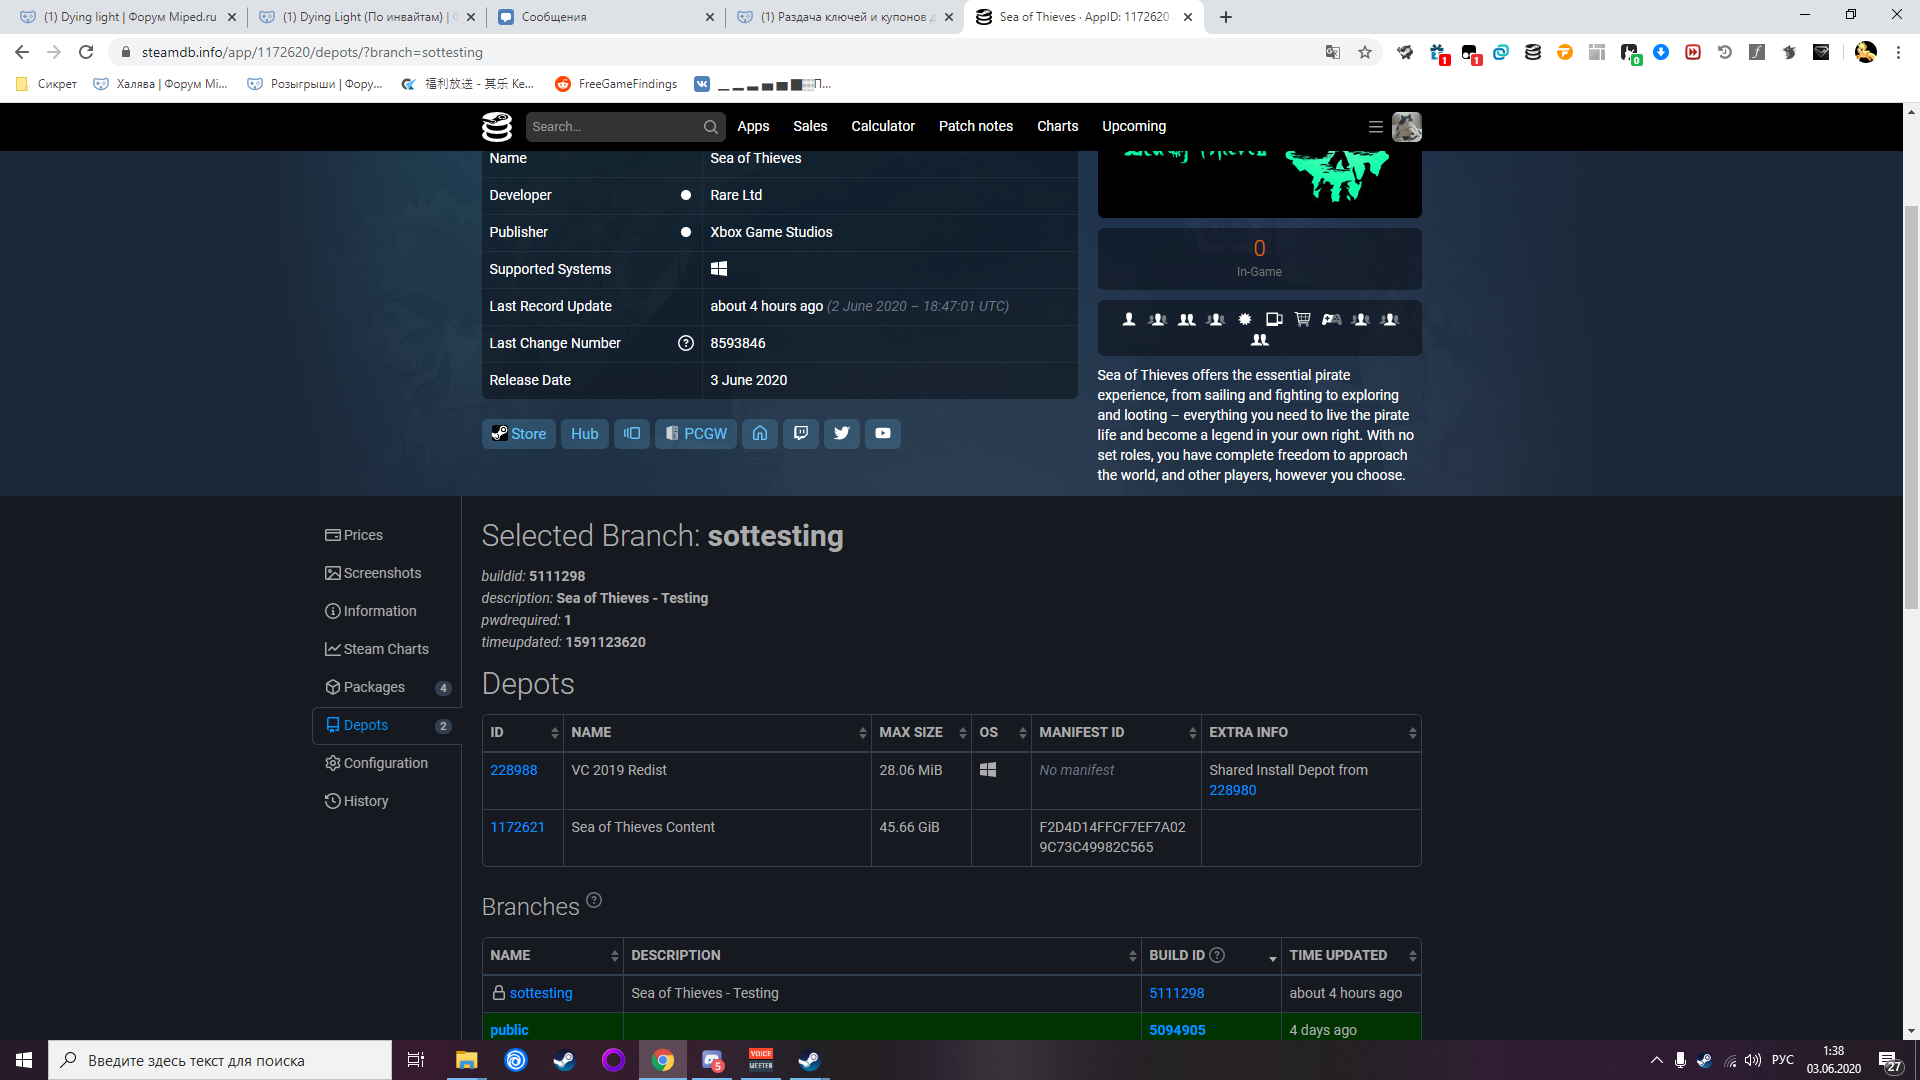Open build 5111298 link in Branches table

(1177, 993)
